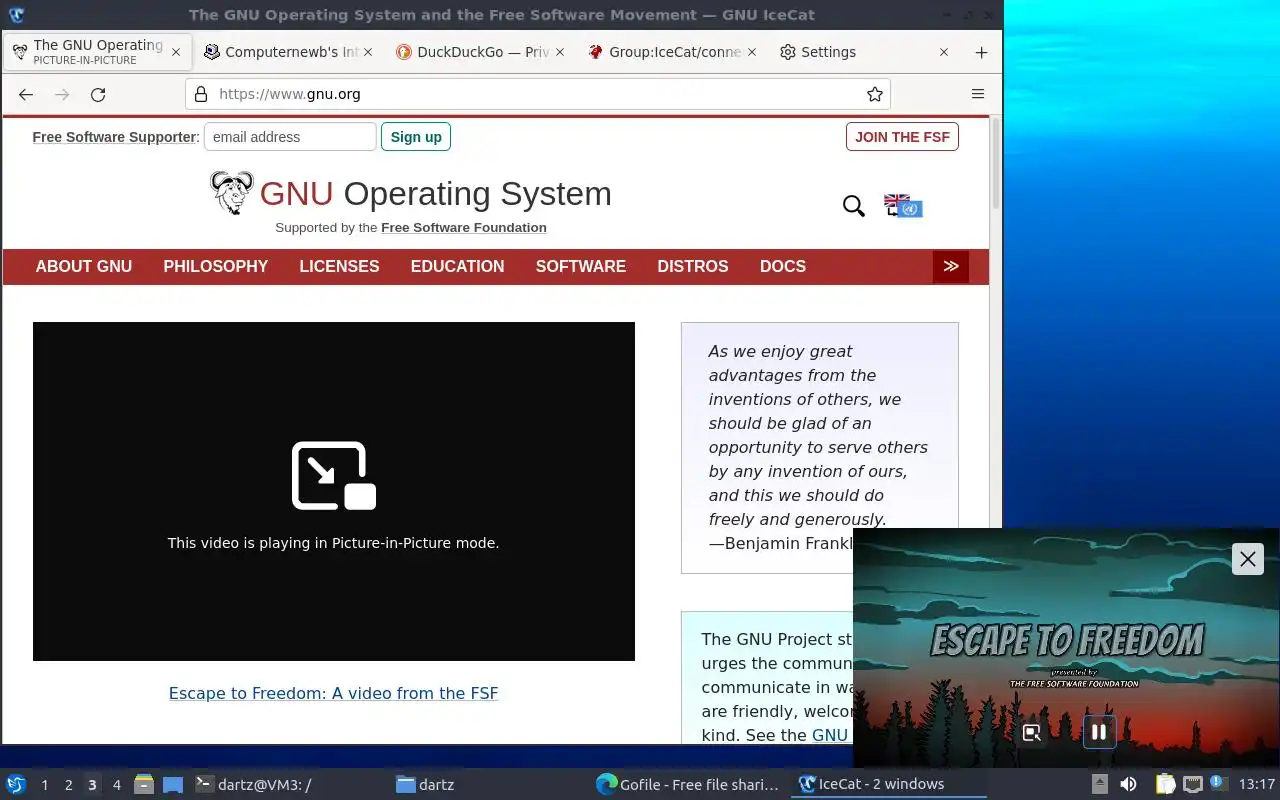Image resolution: width=1280 pixels, height=800 pixels.
Task: Pause the Picture-in-Picture video
Action: point(1099,732)
